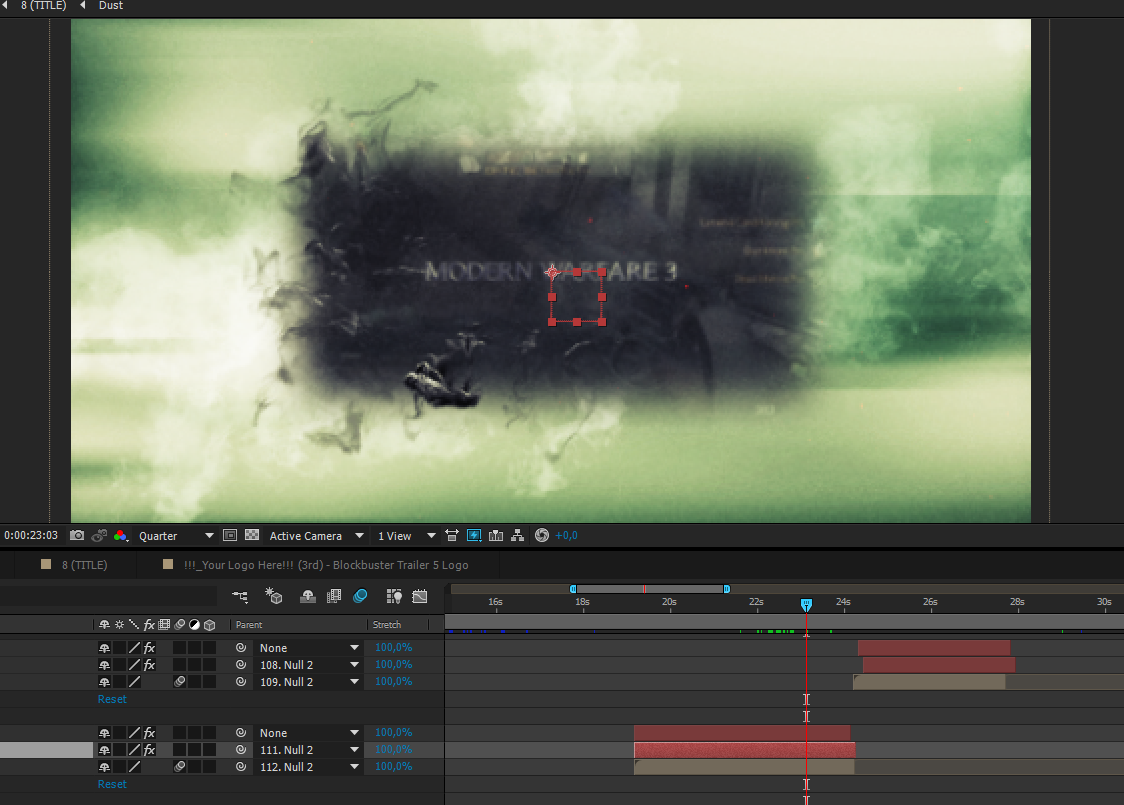
Task: Open the Comp Flowchart icon
Action: (518, 535)
